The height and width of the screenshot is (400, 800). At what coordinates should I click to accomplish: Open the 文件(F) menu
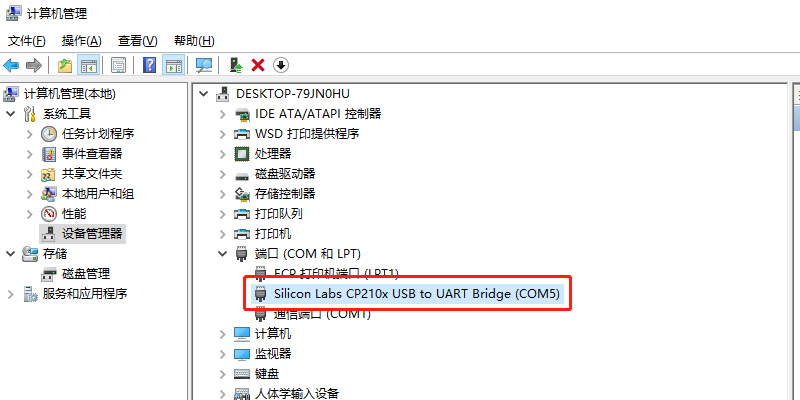click(27, 41)
